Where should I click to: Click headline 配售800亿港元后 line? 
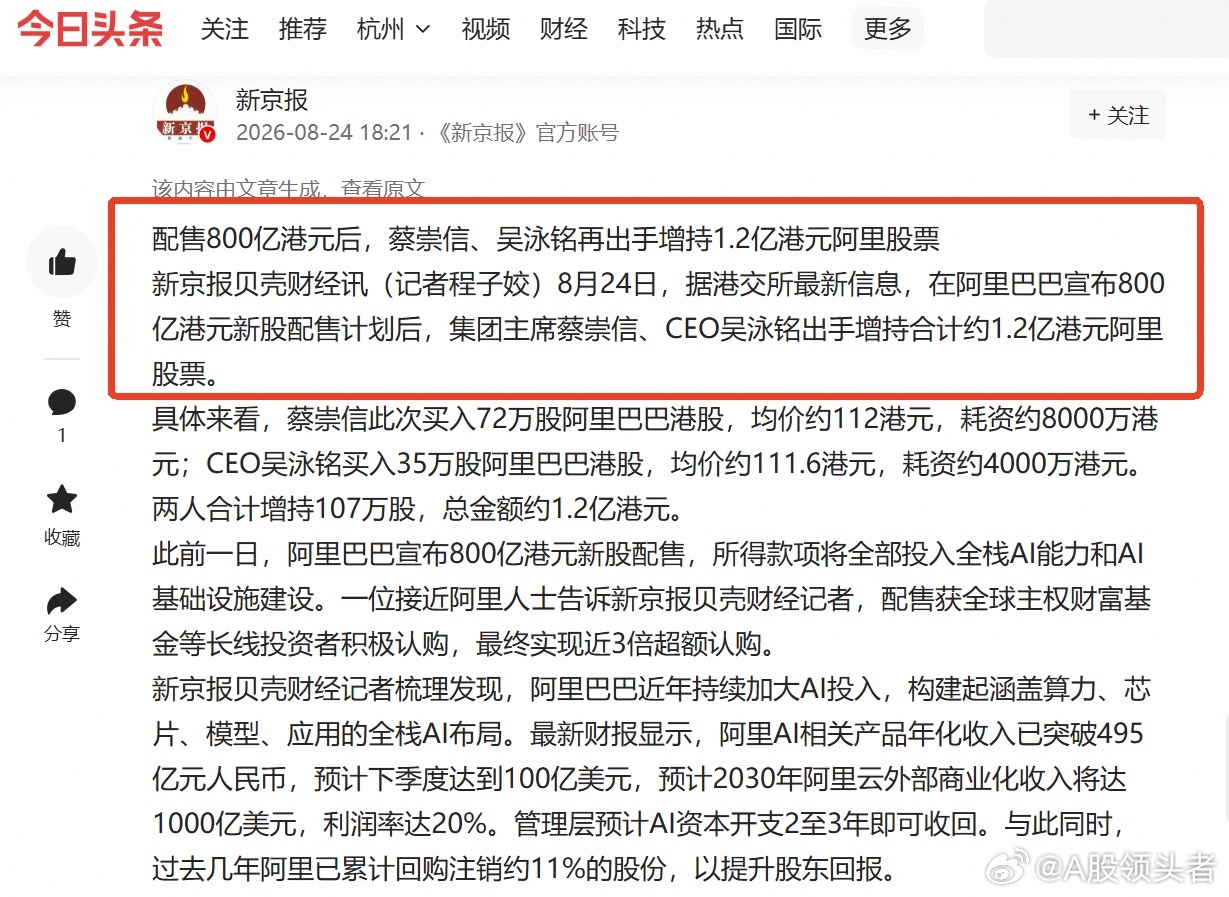546,239
